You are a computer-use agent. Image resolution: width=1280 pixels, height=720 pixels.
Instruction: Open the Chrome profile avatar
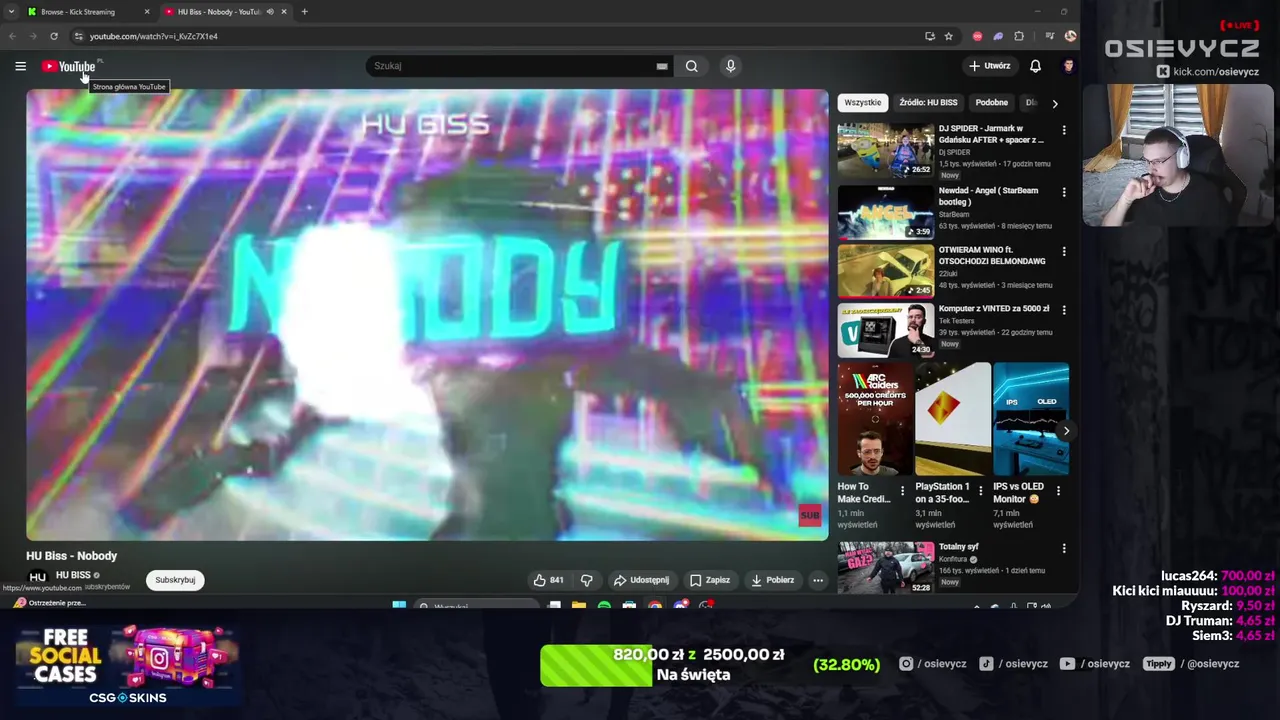[x=1070, y=36]
